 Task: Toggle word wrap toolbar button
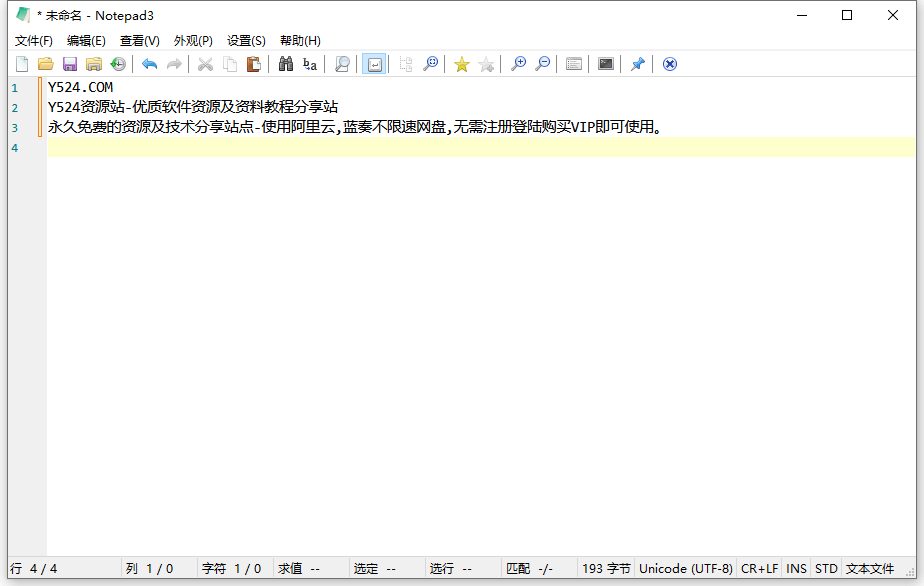click(x=374, y=64)
